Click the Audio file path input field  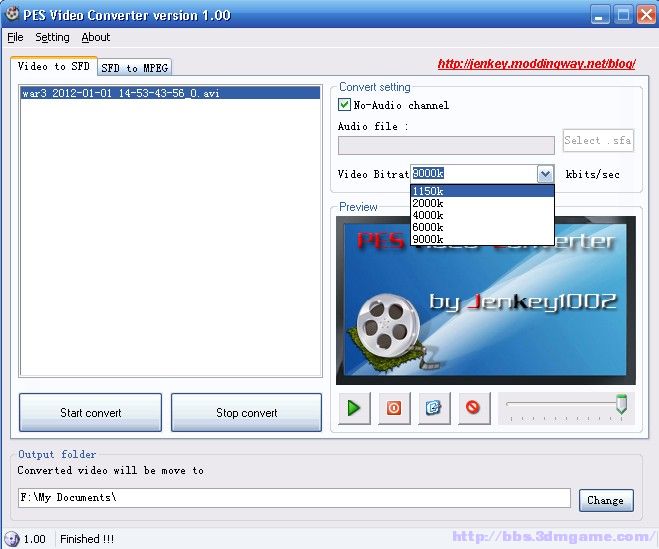pyautogui.click(x=446, y=145)
